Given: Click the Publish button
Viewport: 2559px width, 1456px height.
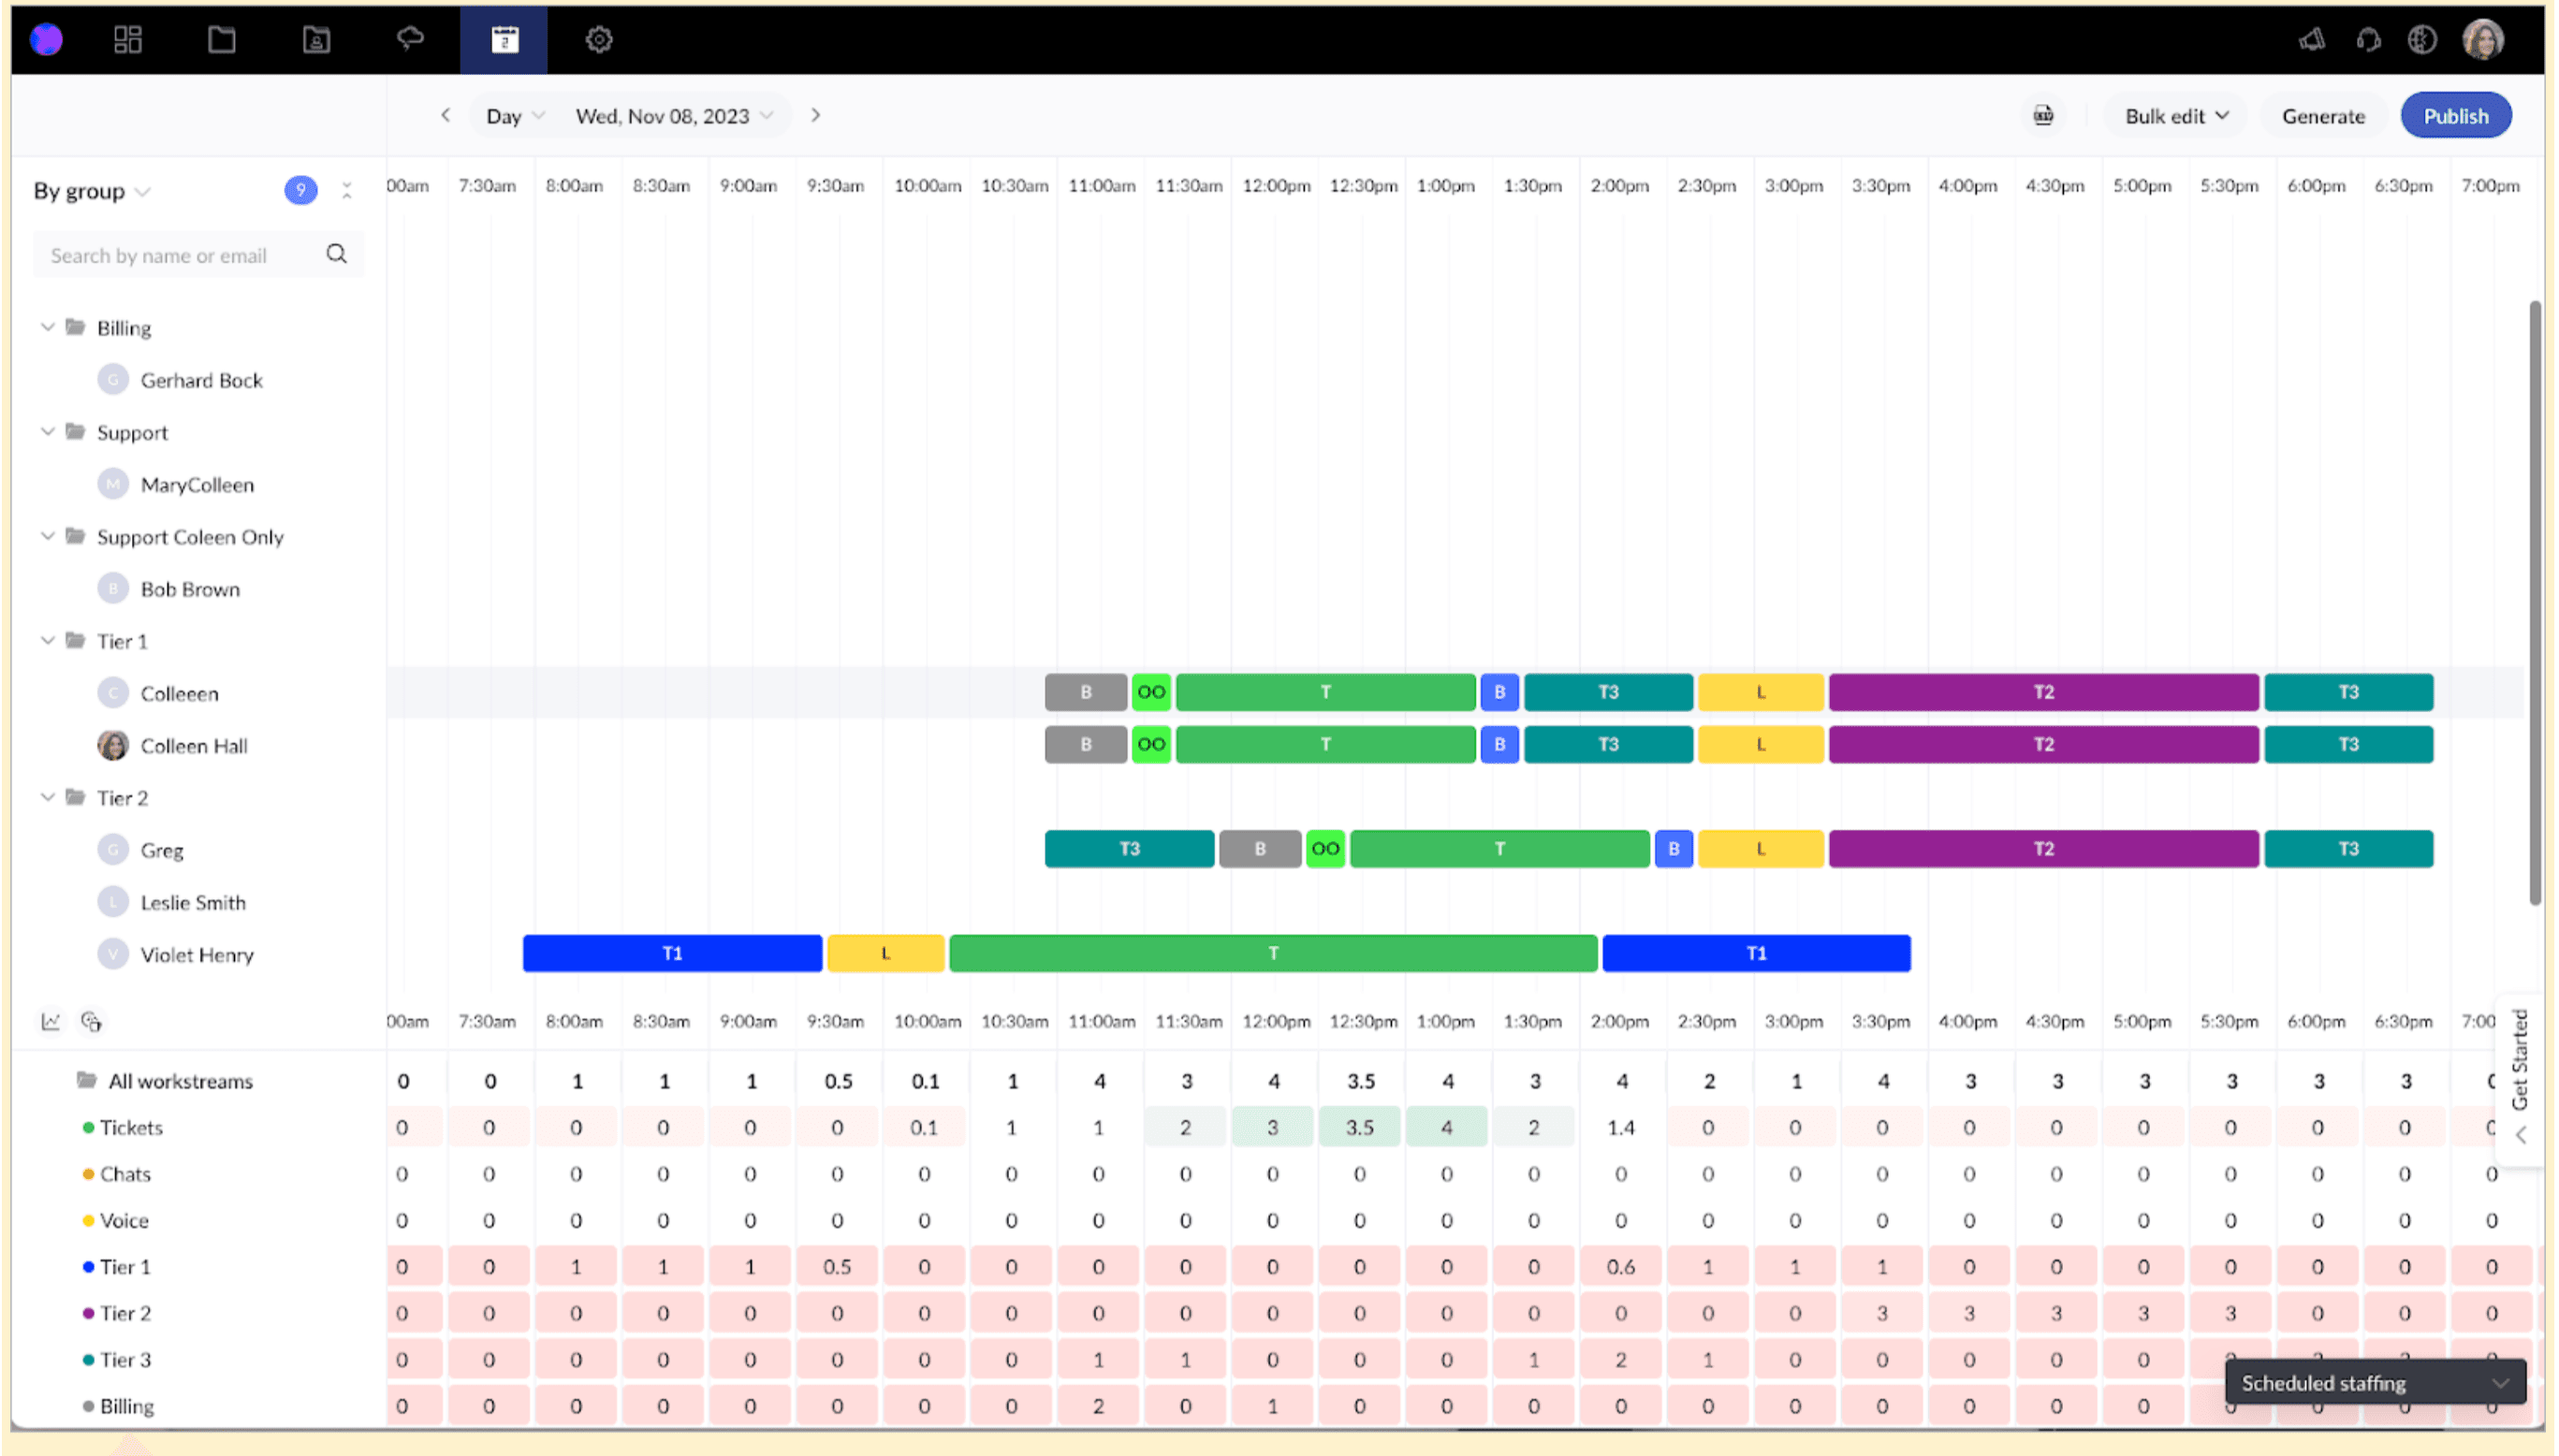Looking at the screenshot, I should [x=2455, y=115].
